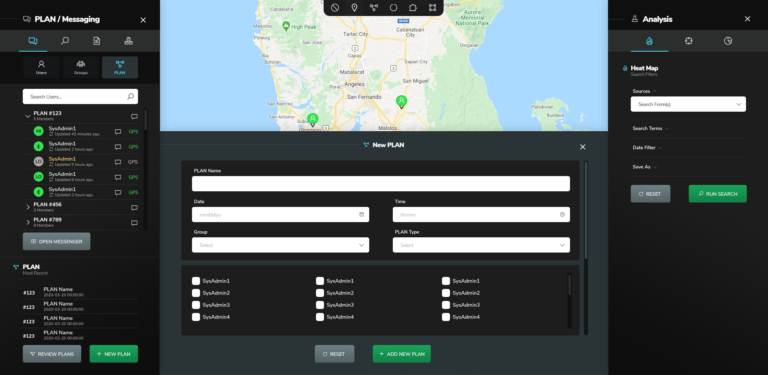768x375 pixels.
Task: Check SysAdmin1 in the last column
Action: pyautogui.click(x=446, y=281)
